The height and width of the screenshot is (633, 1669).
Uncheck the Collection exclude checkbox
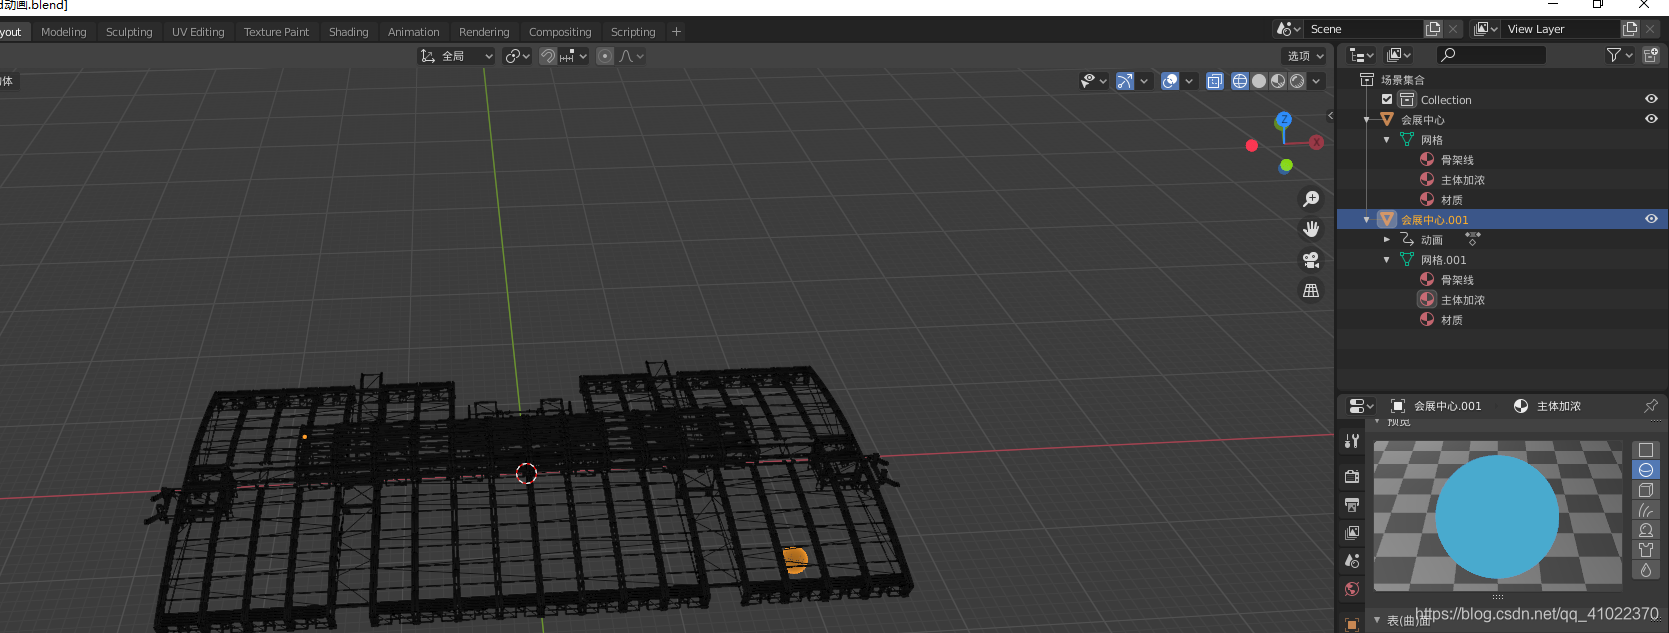pyautogui.click(x=1387, y=99)
